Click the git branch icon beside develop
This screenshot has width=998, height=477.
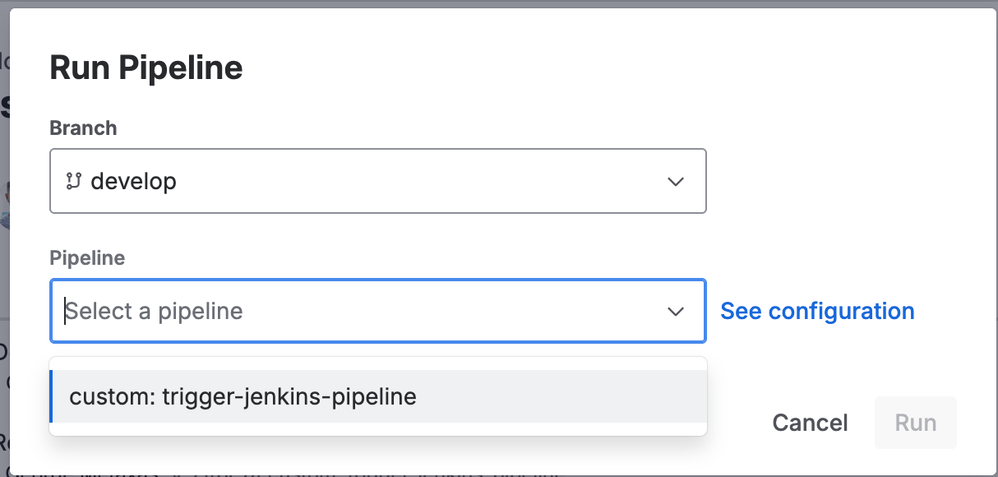tap(74, 182)
